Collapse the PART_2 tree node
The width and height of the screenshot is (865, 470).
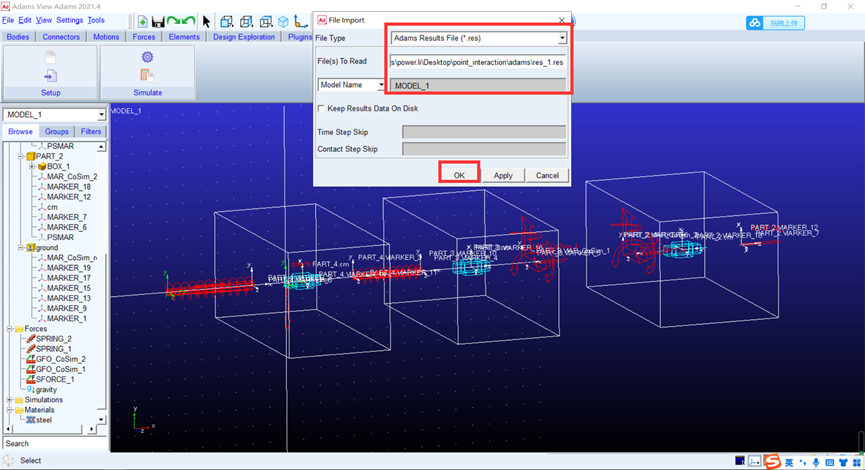pos(21,157)
